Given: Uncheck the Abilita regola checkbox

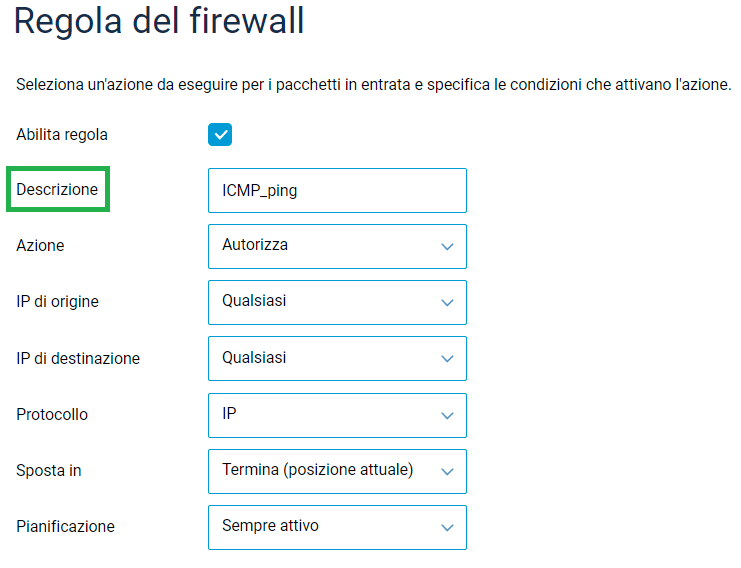Looking at the screenshot, I should [x=220, y=134].
